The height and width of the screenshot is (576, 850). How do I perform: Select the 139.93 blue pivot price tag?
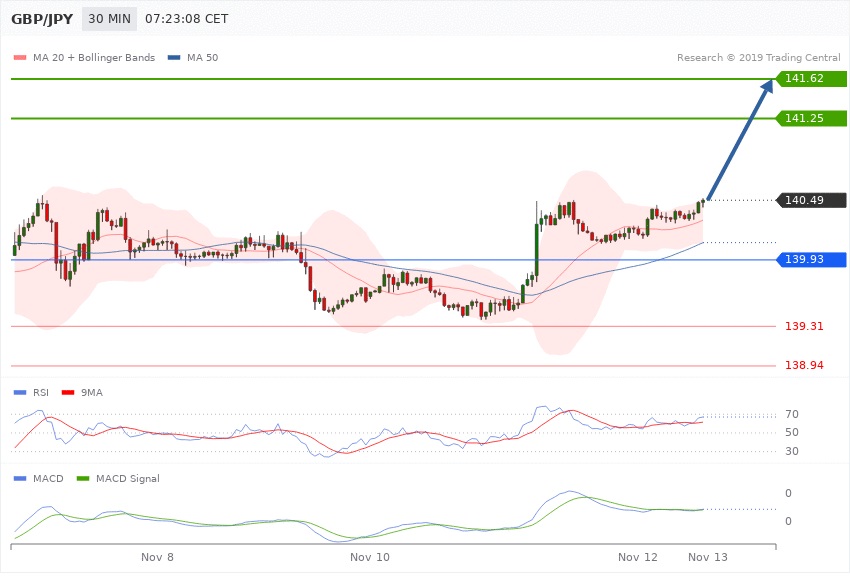coord(811,260)
